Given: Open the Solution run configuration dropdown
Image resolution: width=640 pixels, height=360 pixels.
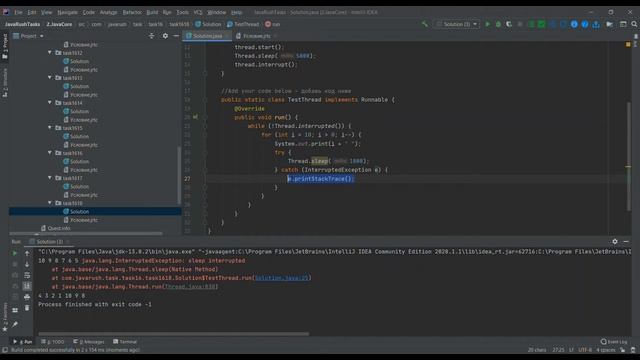Looking at the screenshot, I should click(x=457, y=24).
